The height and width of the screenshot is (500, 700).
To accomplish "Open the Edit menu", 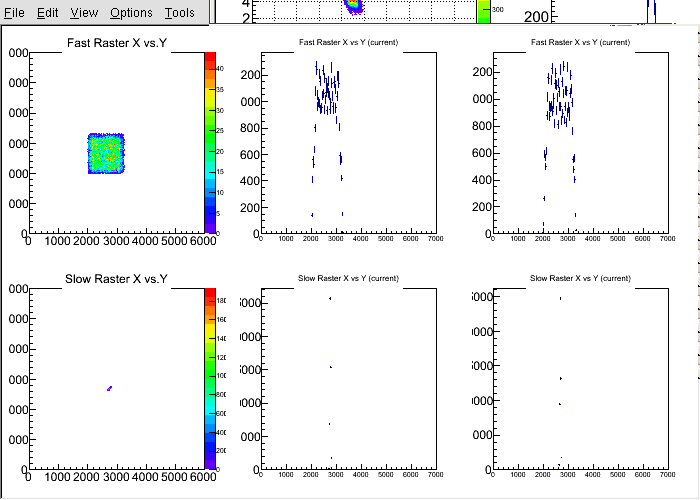I will pos(47,13).
